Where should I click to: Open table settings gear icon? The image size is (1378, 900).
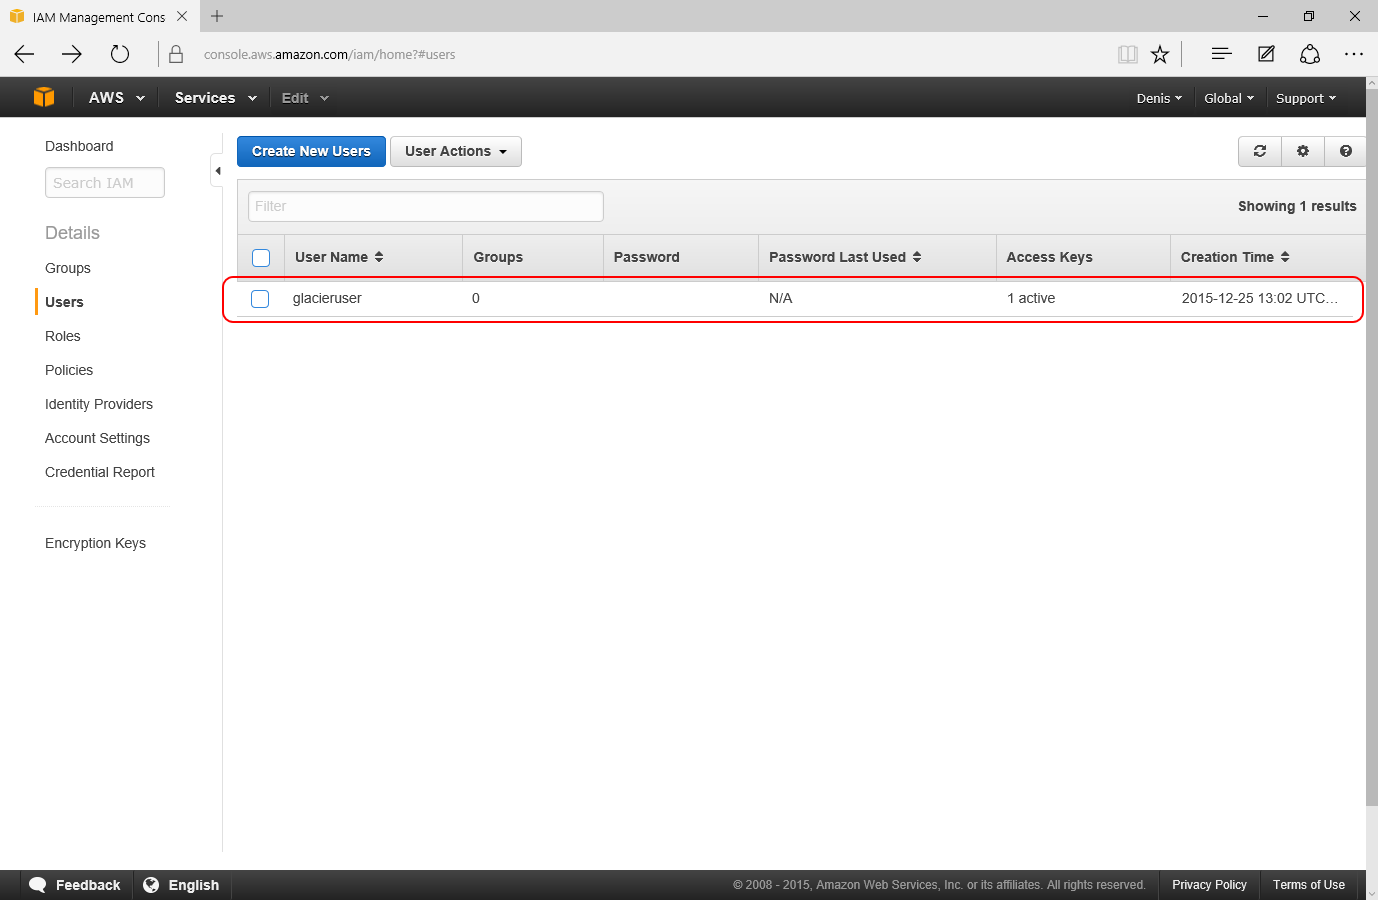point(1303,151)
